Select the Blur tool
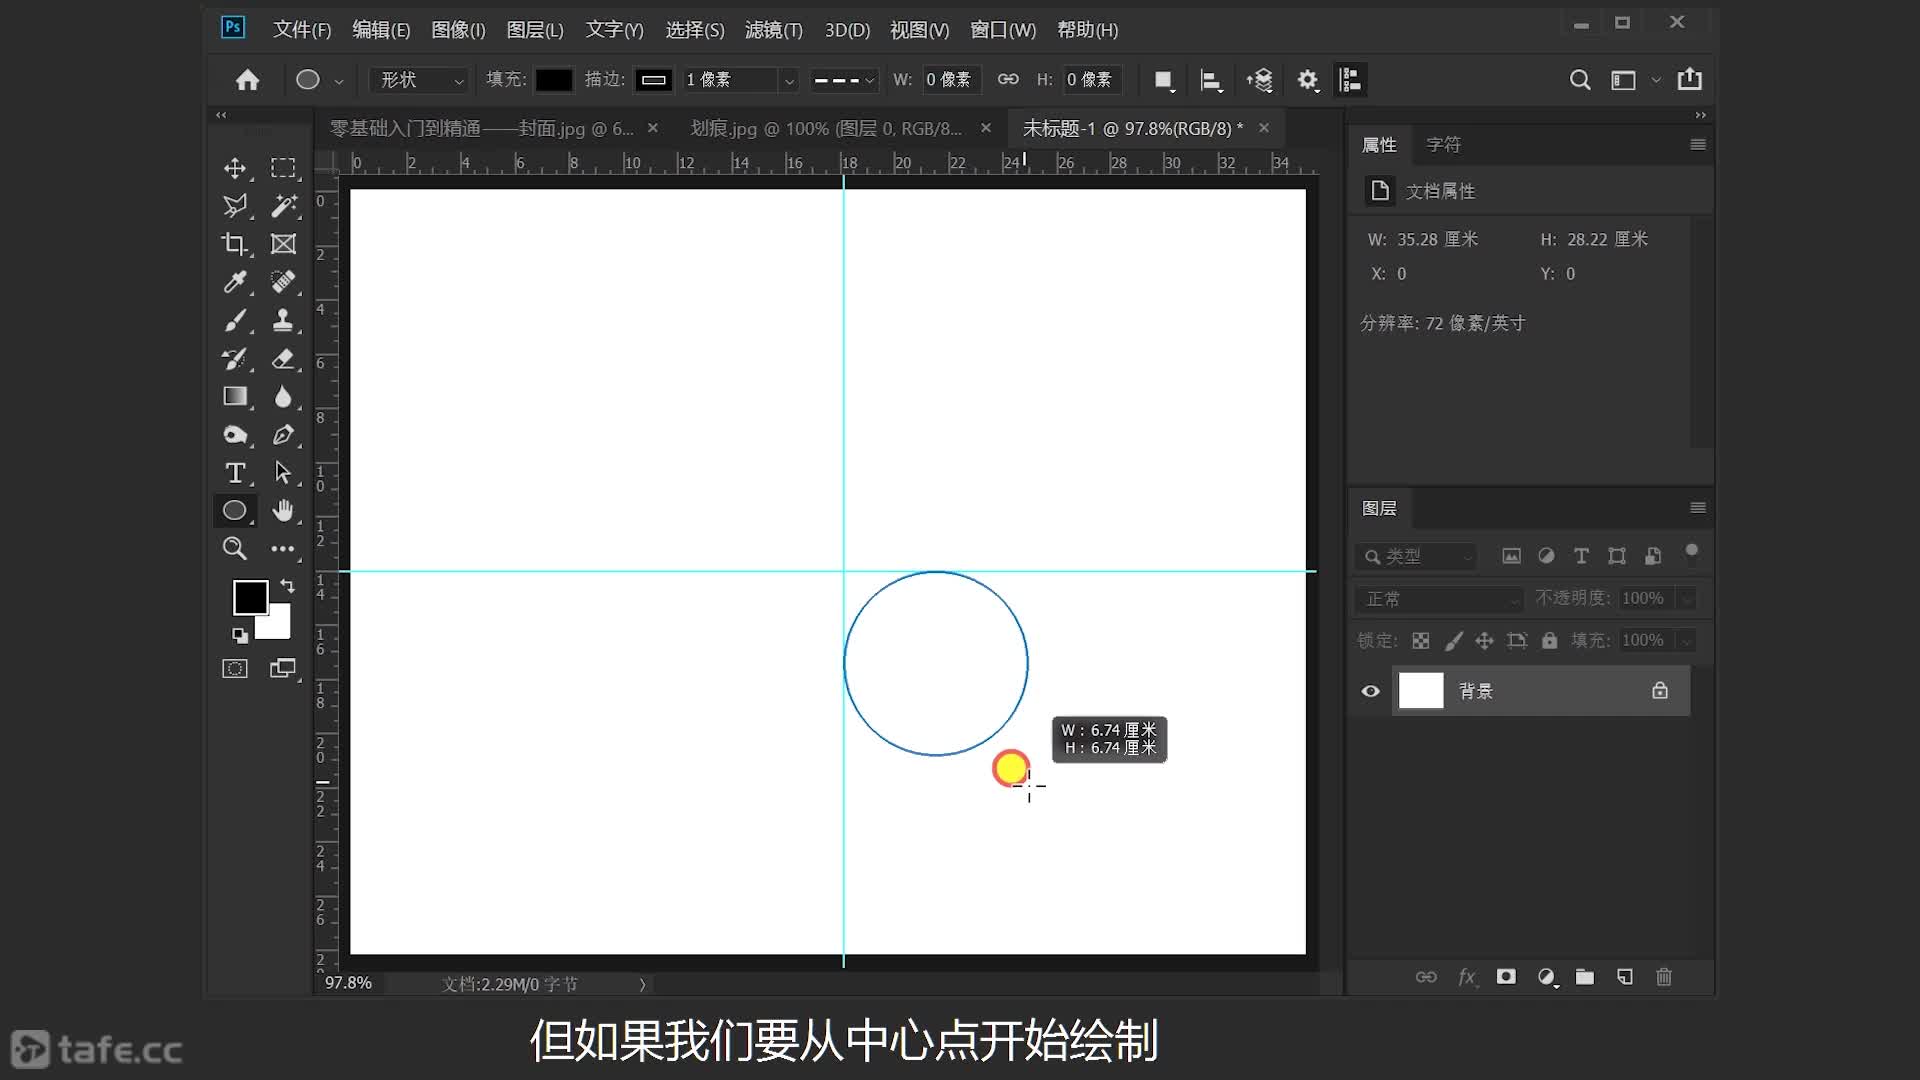Screen dimensions: 1920x1080 283,396
